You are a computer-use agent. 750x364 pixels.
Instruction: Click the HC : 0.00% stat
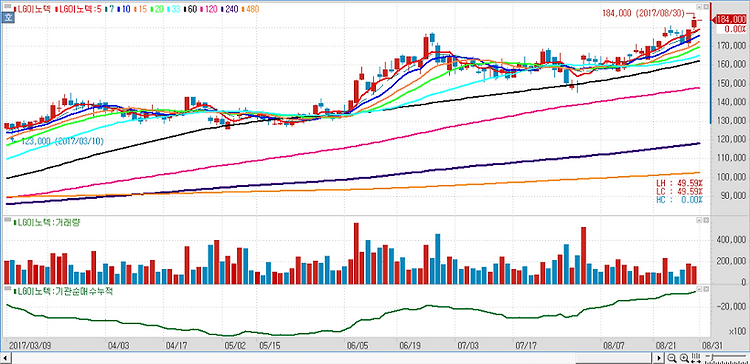coord(680,199)
